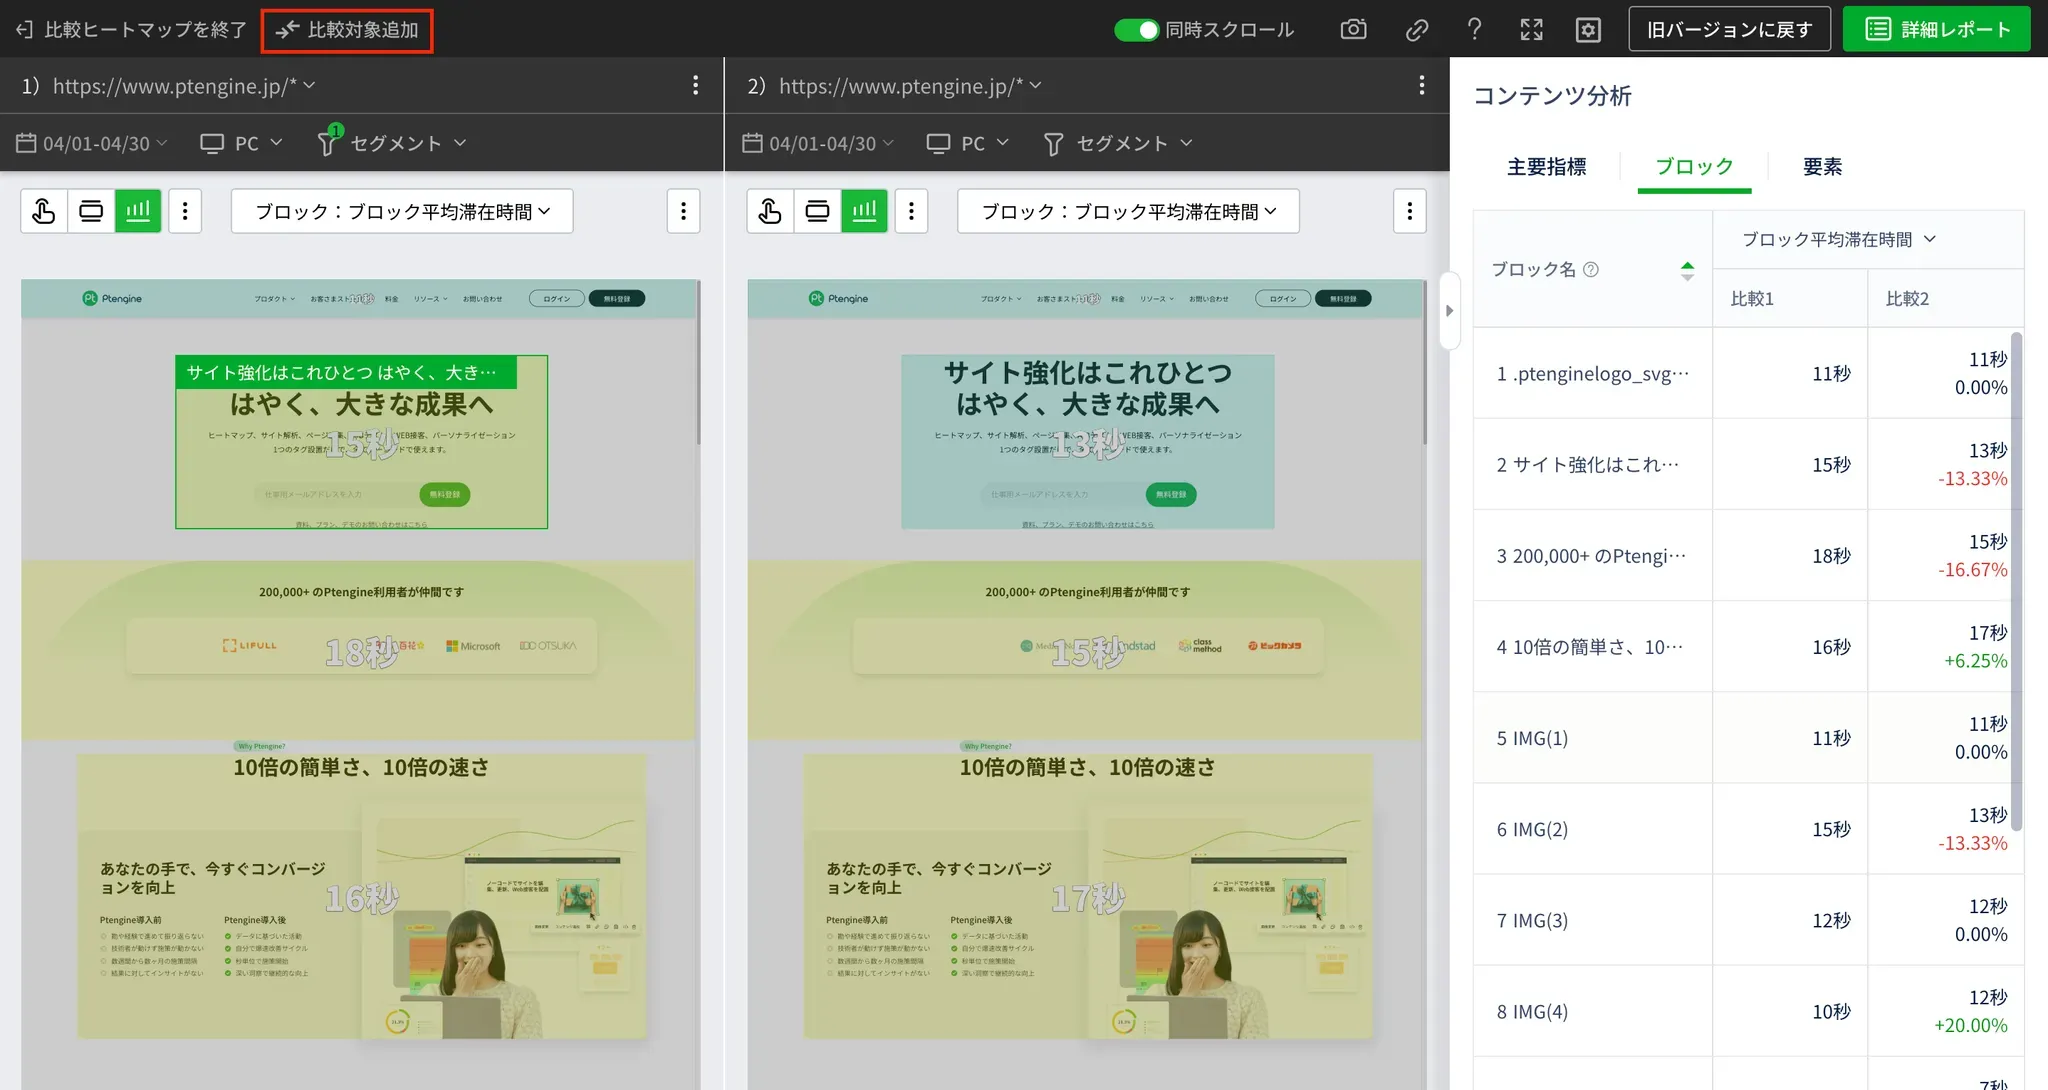This screenshot has height=1090, width=2048.
Task: Select bar chart block analysis icon in right pane
Action: (x=864, y=211)
